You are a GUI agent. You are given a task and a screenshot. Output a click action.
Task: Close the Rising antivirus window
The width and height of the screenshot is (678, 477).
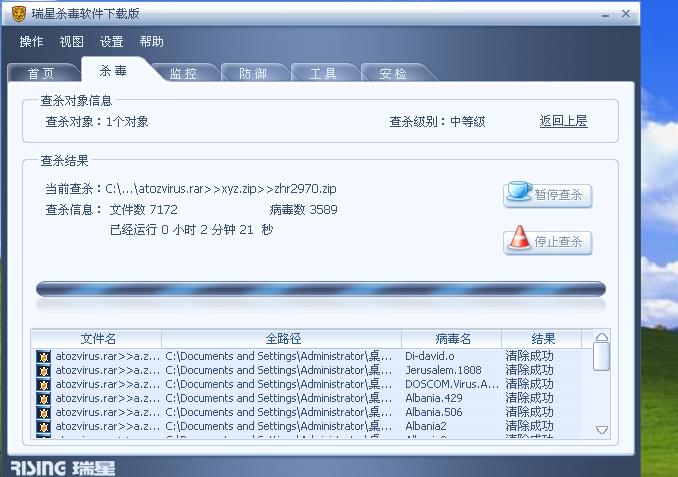tap(626, 13)
